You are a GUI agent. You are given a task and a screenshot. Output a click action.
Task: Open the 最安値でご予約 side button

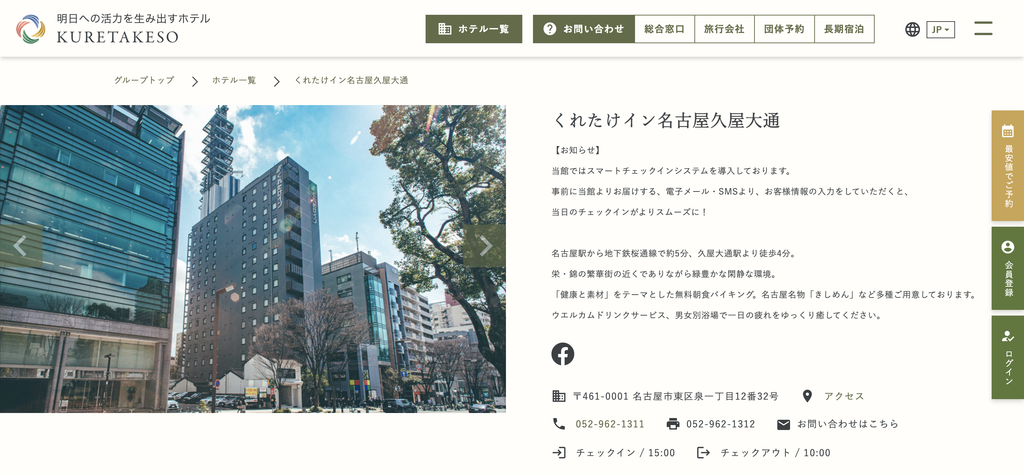1008,166
